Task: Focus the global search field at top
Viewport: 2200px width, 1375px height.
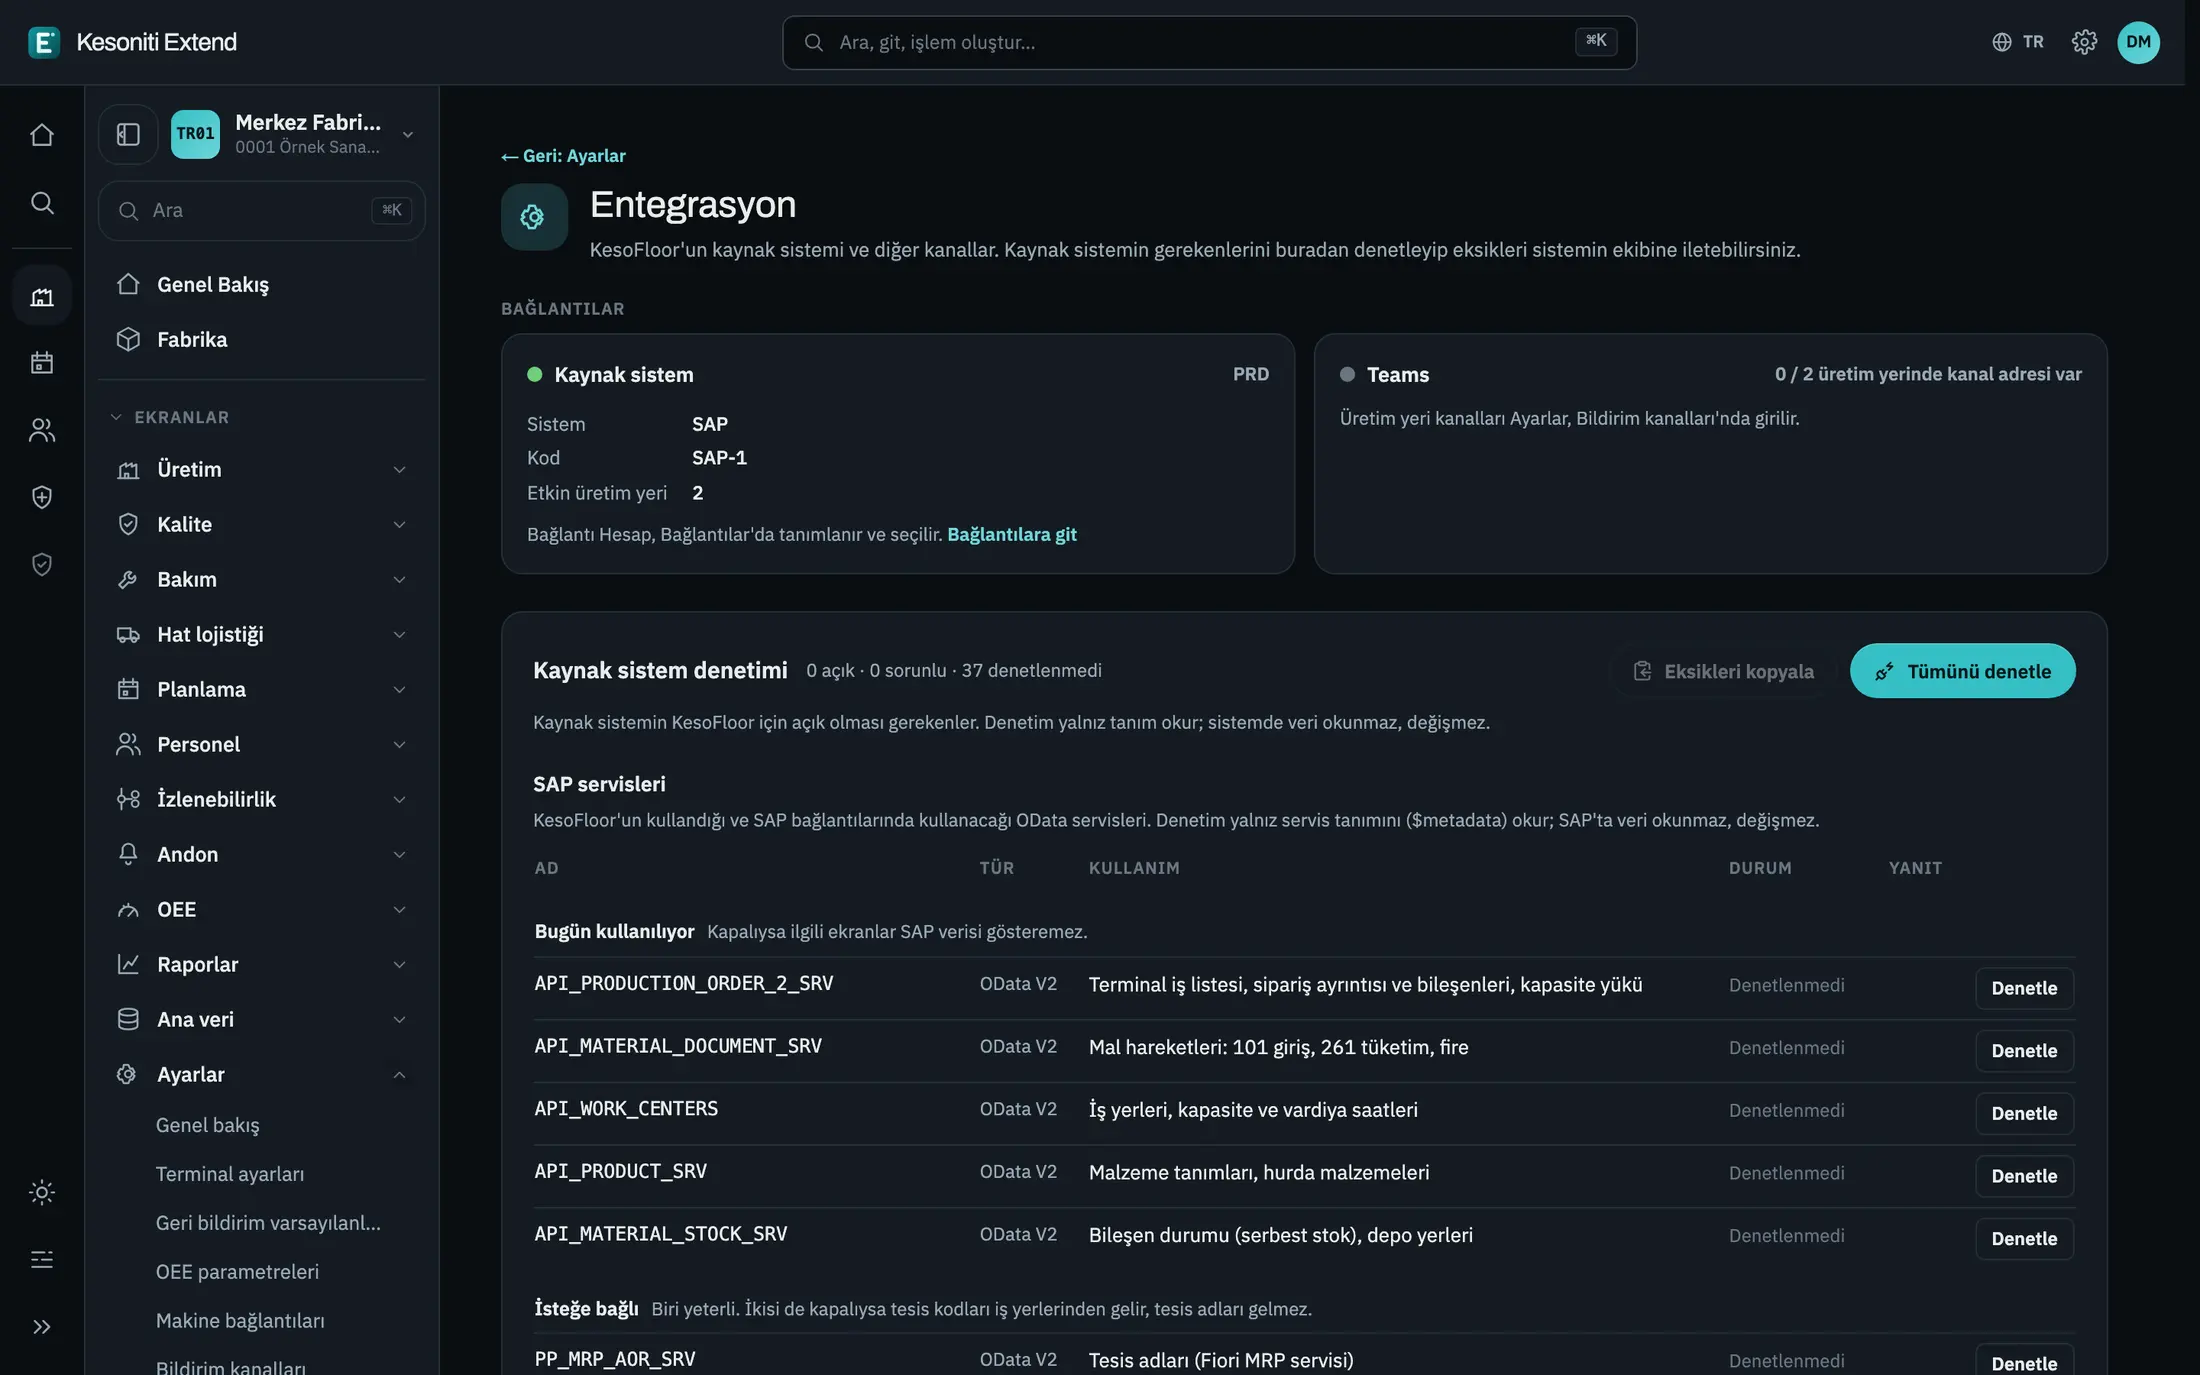Action: 1209,42
